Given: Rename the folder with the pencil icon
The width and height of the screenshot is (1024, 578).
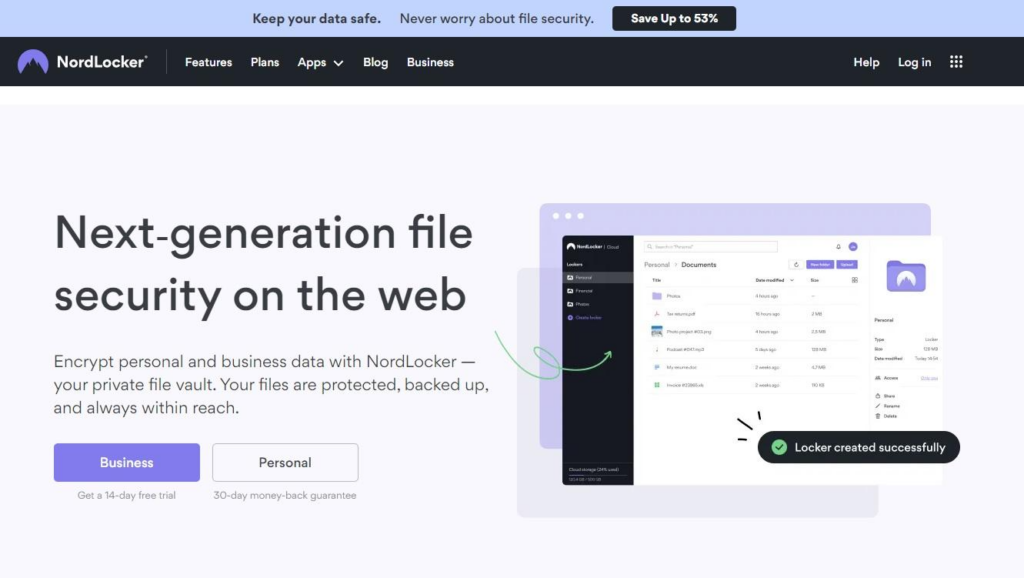Looking at the screenshot, I should pos(878,406).
